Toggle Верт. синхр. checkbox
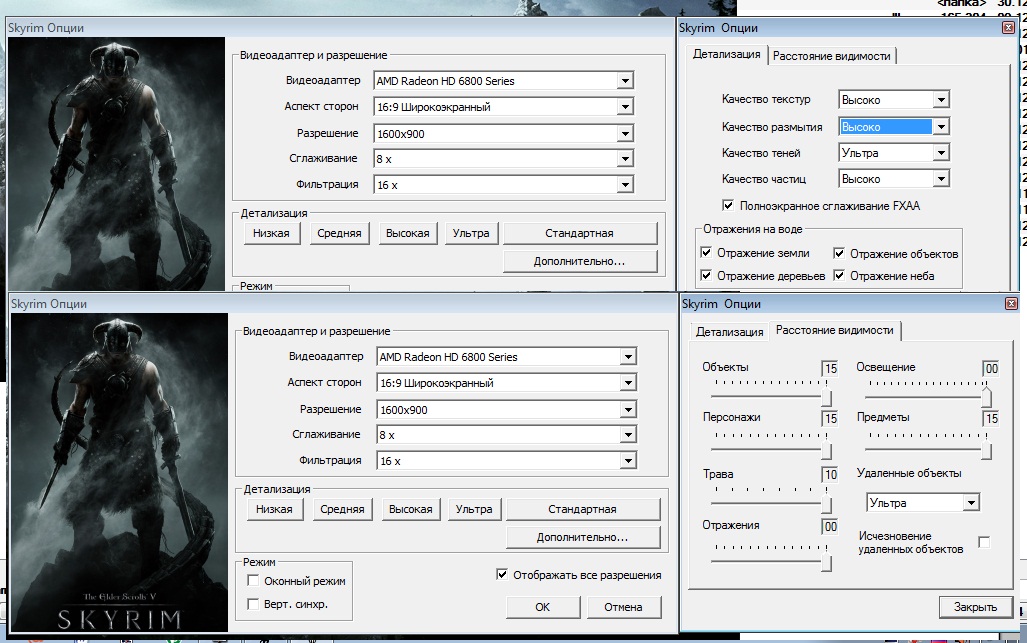The image size is (1027, 643). click(x=254, y=604)
